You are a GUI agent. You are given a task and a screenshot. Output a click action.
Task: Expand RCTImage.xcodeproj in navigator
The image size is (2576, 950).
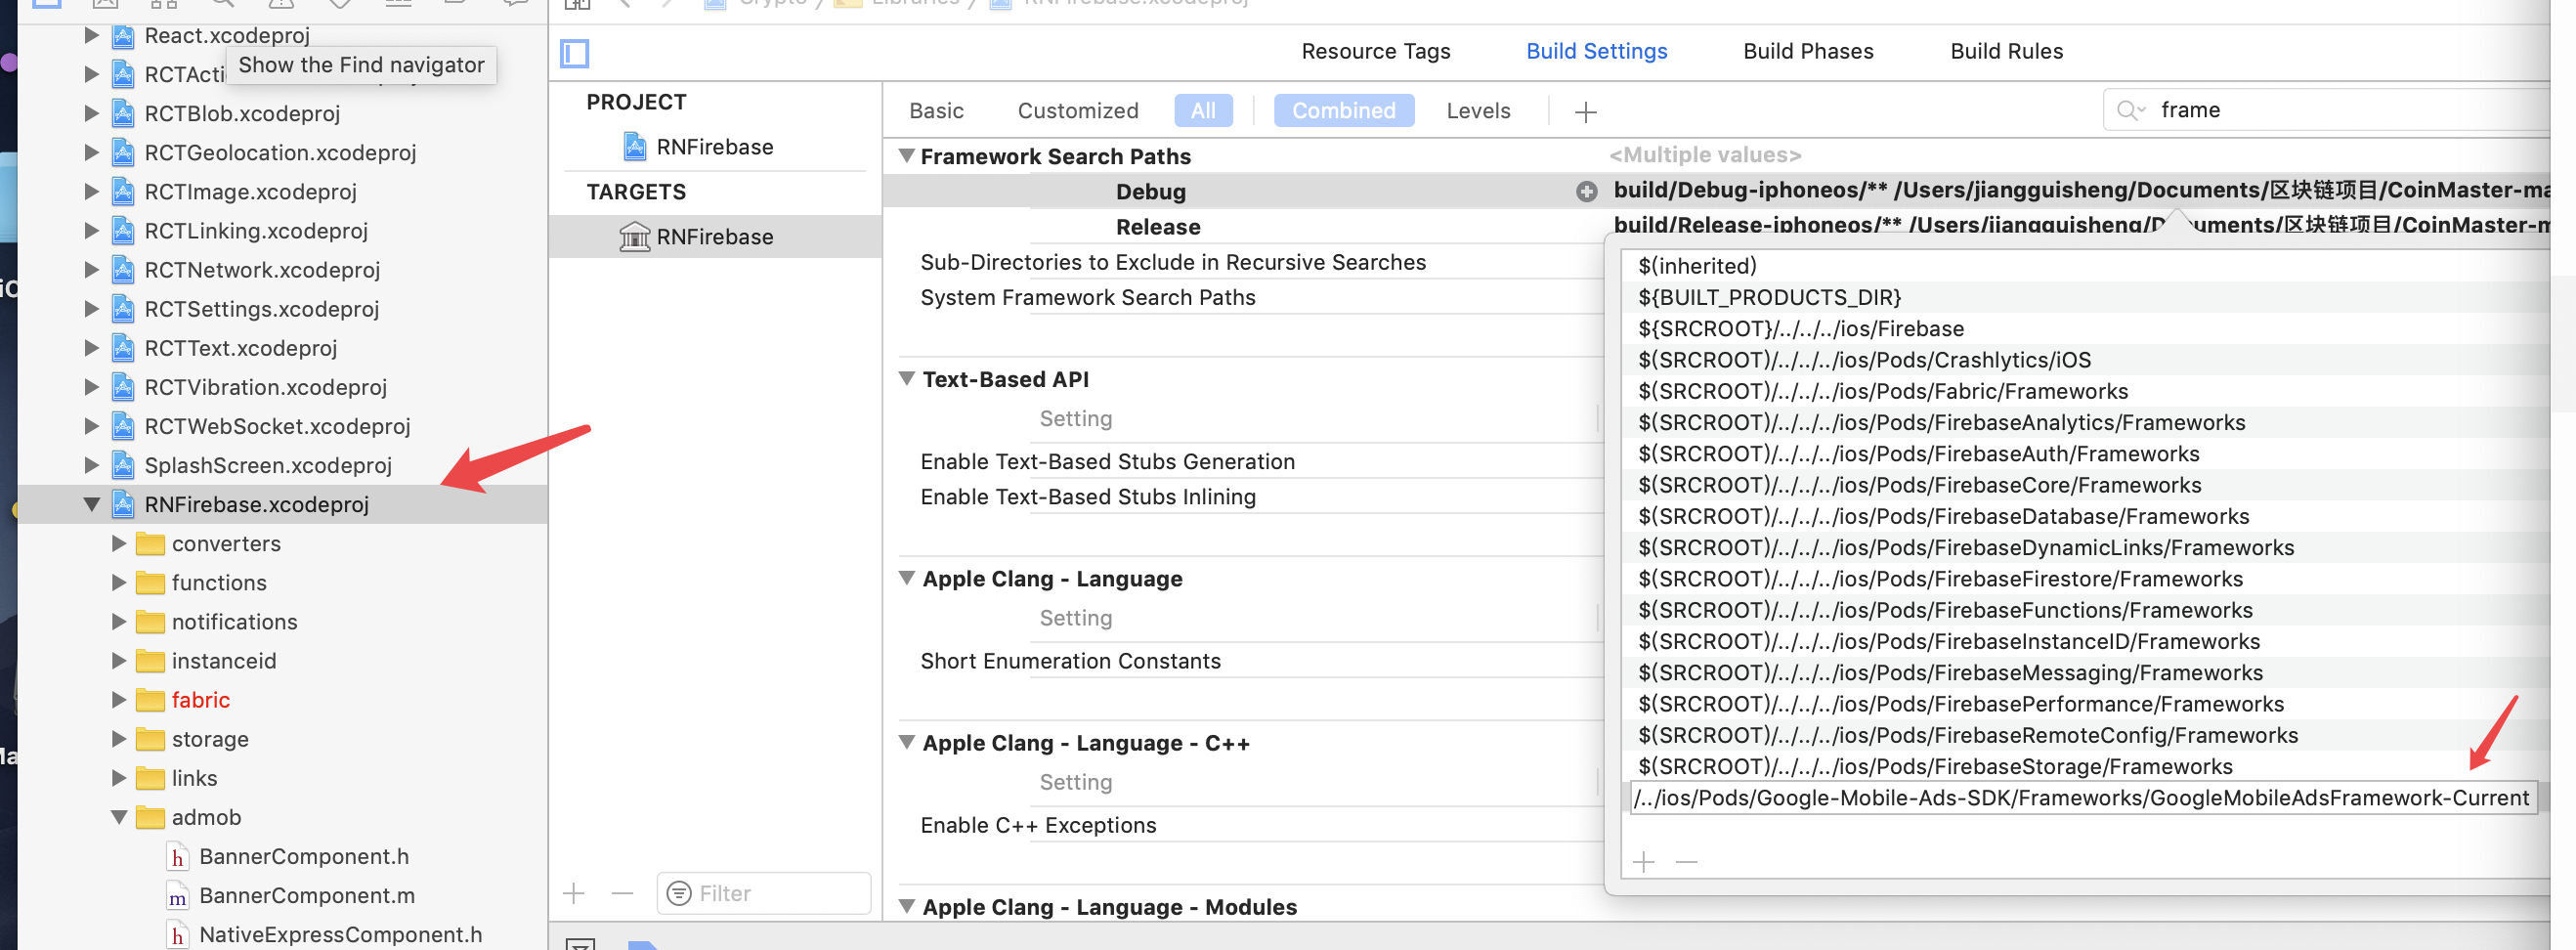(x=91, y=192)
